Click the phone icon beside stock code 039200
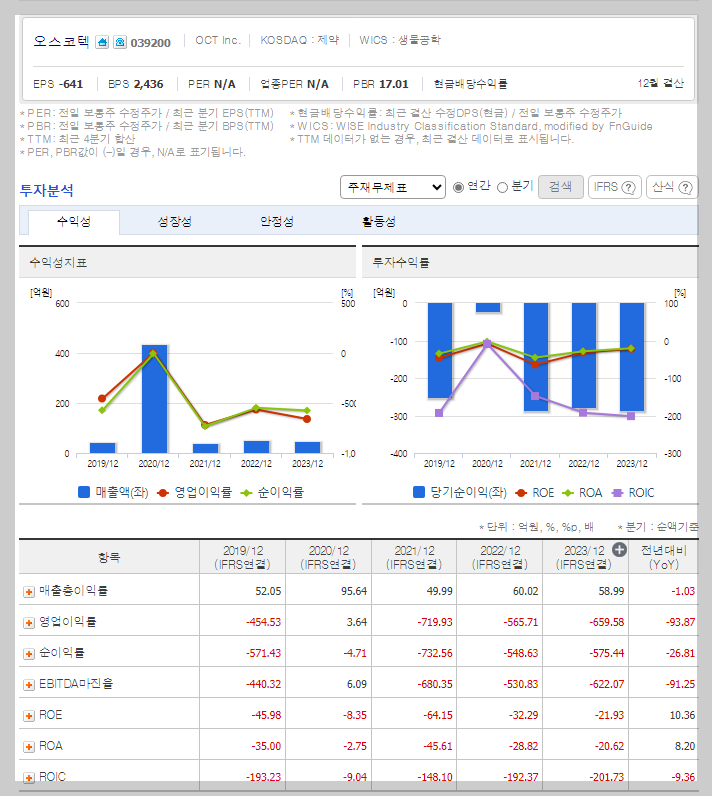The width and height of the screenshot is (712, 796). [120, 42]
